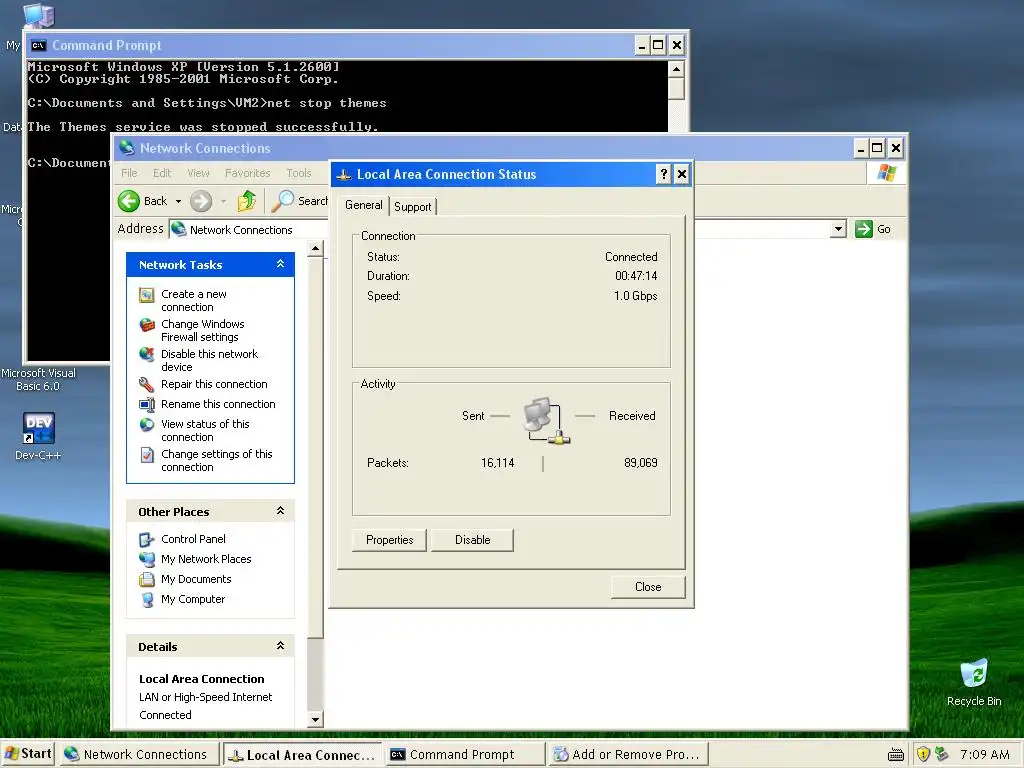Click the green Go arrow icon
The height and width of the screenshot is (768, 1024).
863,229
